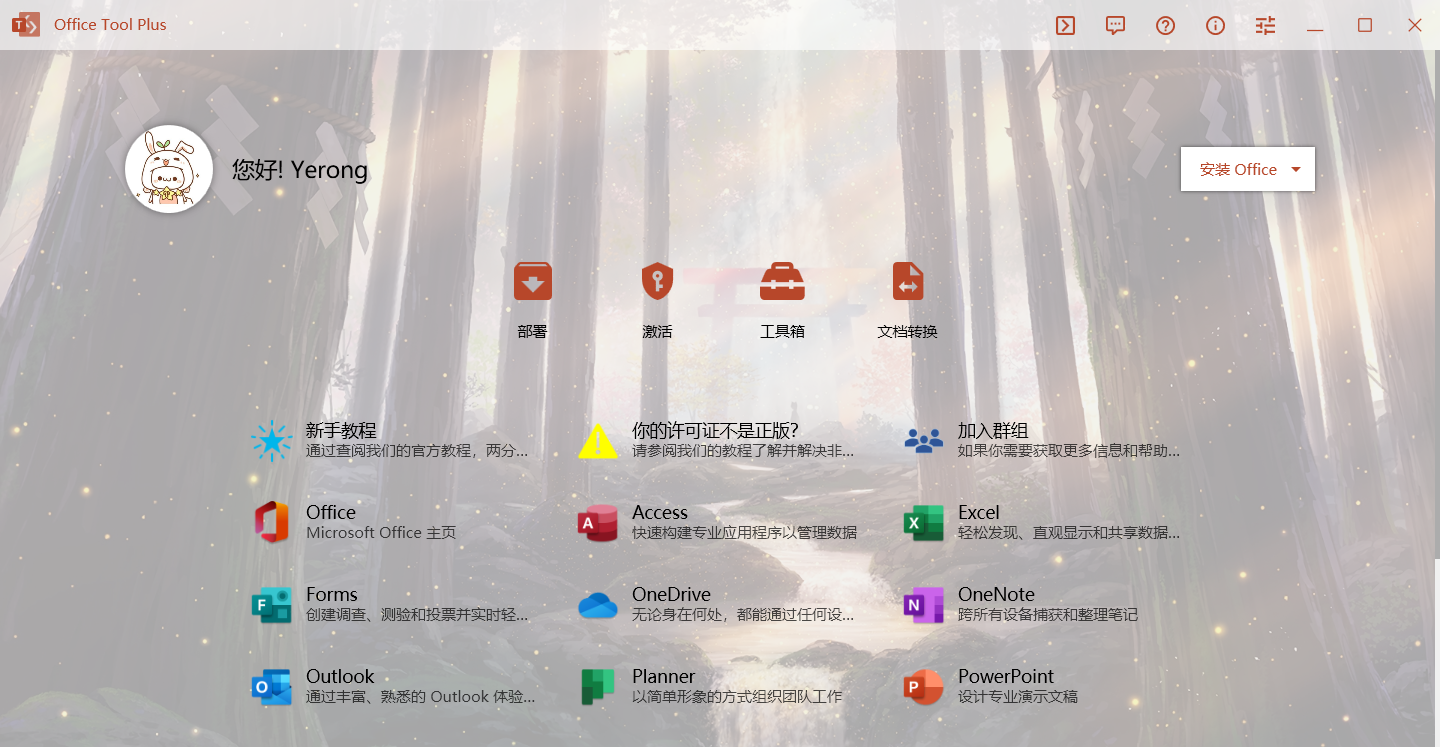Click the 安装 Office button
The height and width of the screenshot is (747, 1440).
1237,170
